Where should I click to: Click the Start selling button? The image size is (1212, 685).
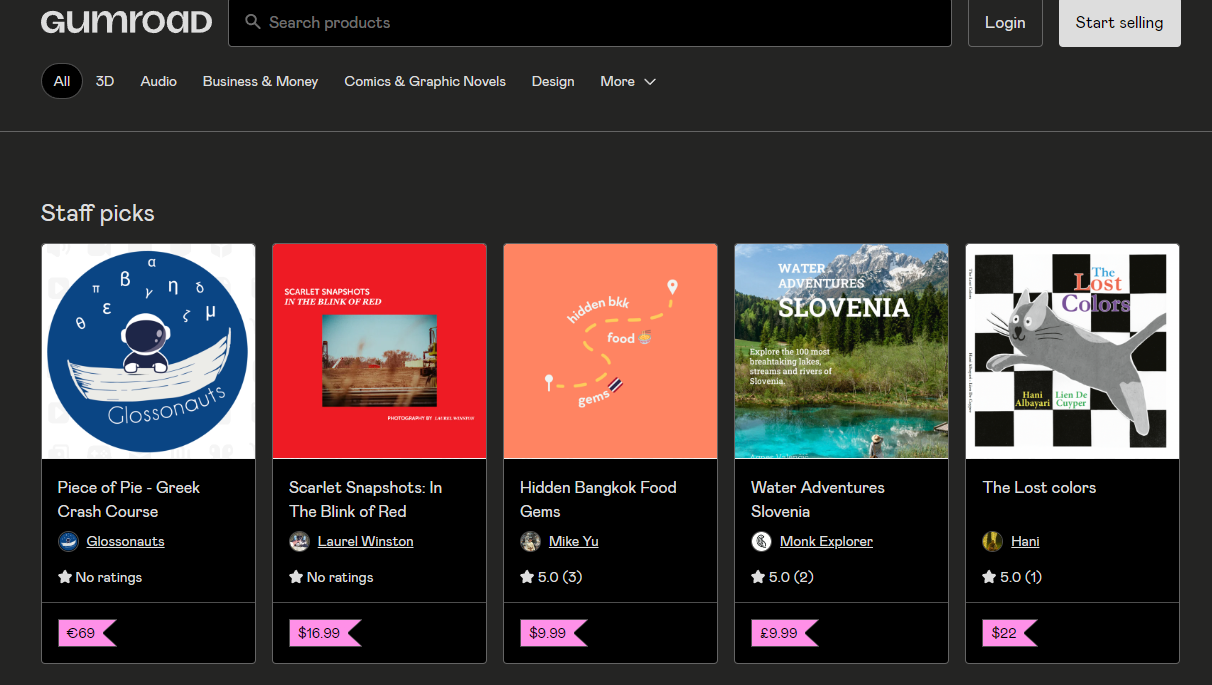click(1120, 22)
